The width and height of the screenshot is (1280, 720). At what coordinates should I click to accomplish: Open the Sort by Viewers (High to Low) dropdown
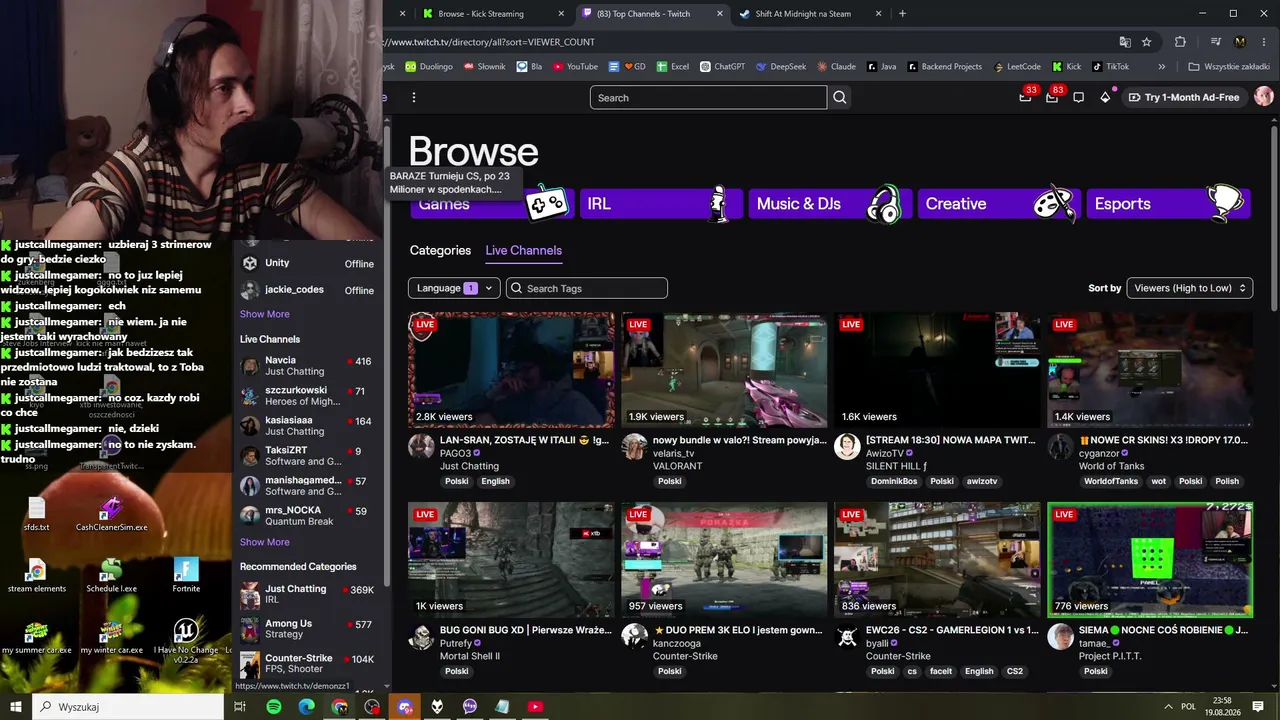click(1190, 288)
